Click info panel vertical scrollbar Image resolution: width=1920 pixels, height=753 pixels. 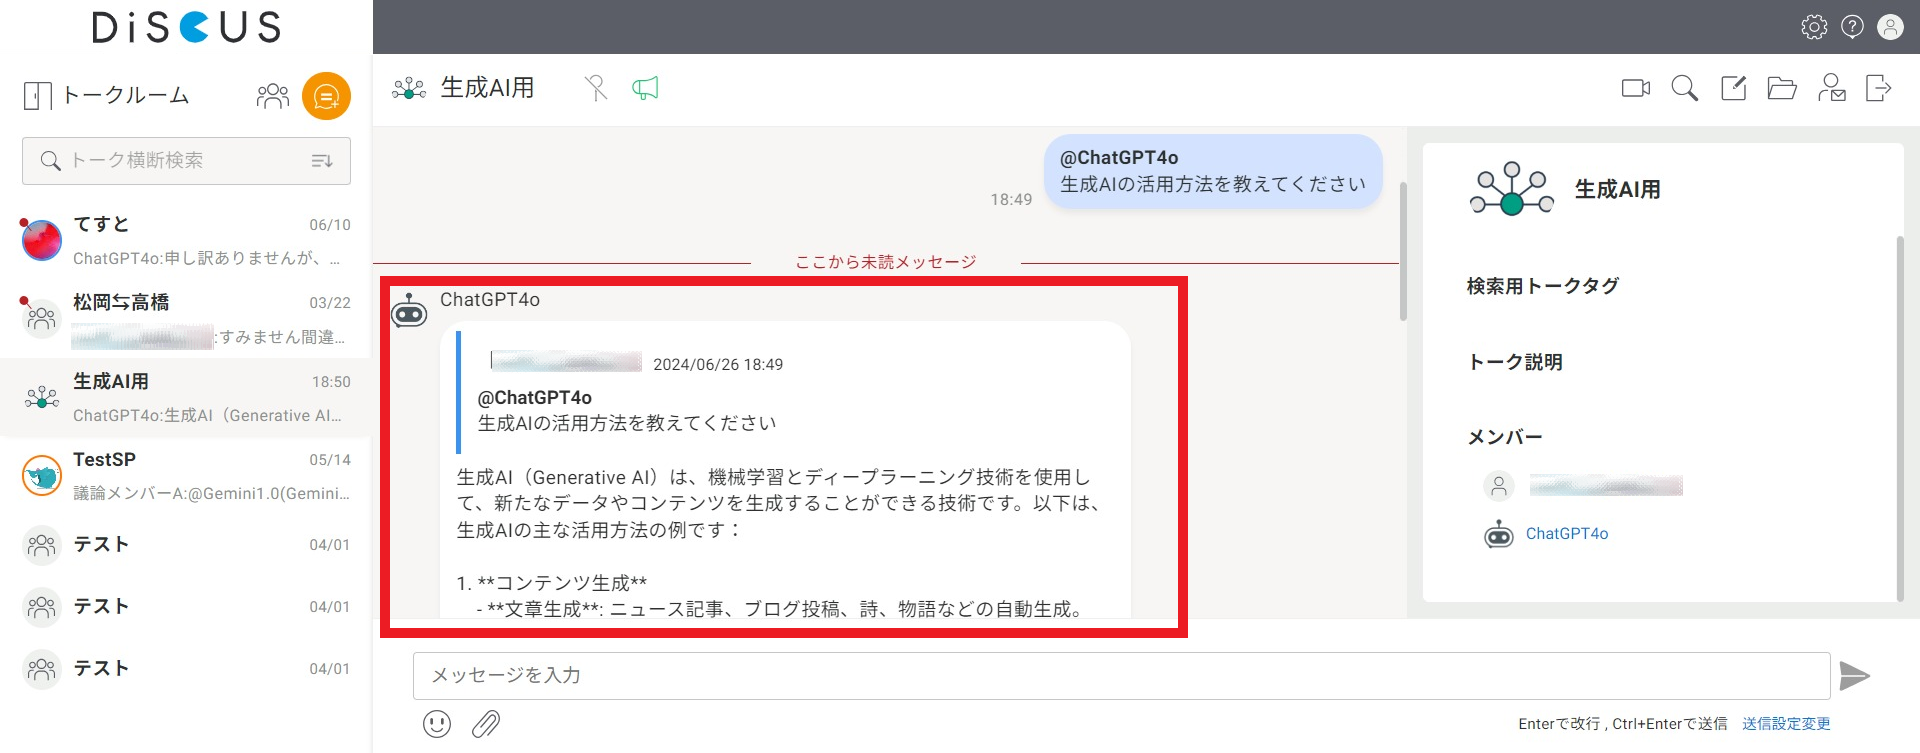pyautogui.click(x=1900, y=418)
